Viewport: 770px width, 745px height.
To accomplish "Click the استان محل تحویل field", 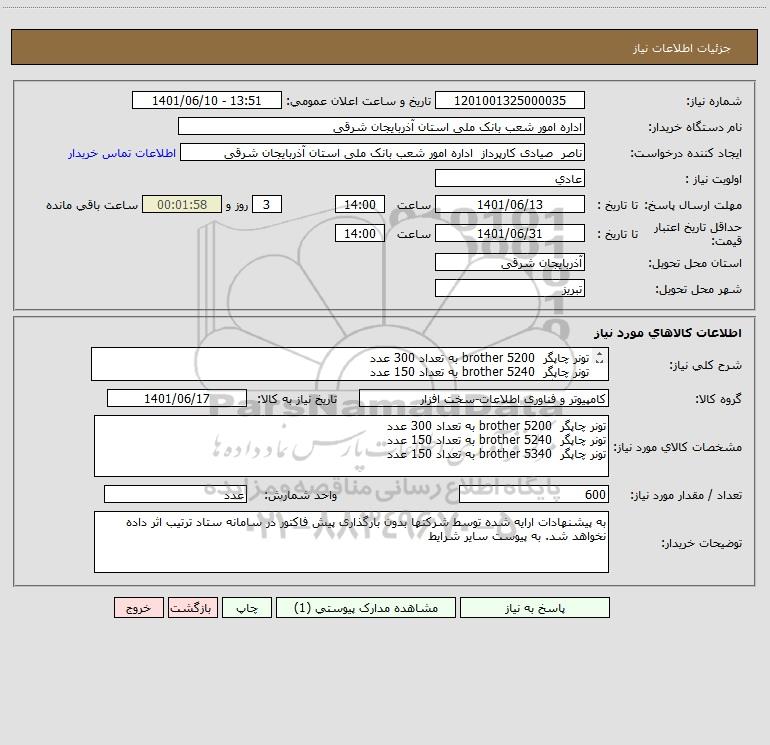I will click(510, 262).
